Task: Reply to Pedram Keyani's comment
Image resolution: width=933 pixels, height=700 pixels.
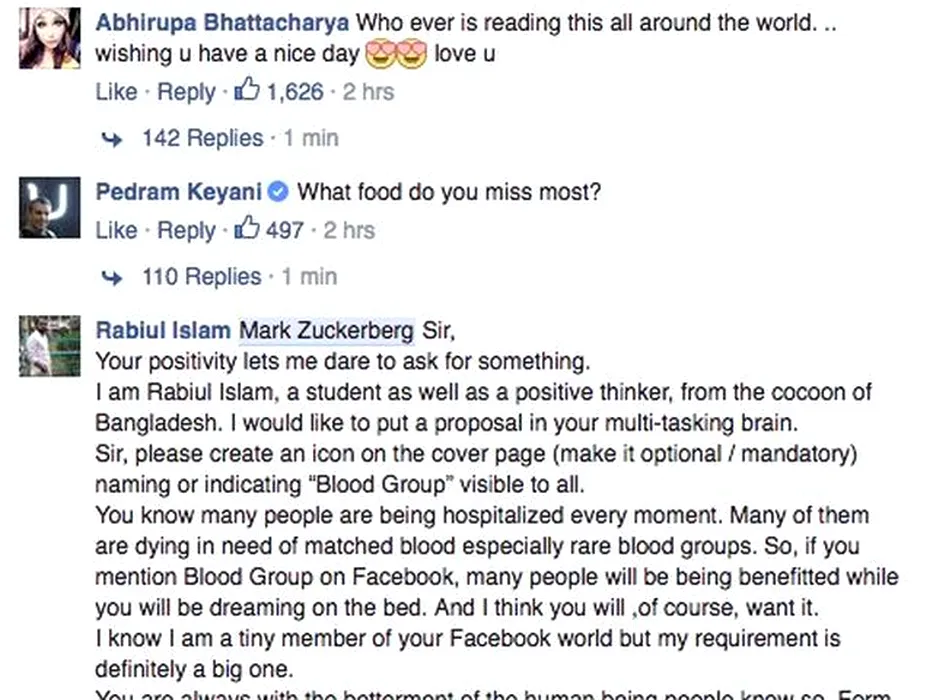Action: (x=186, y=230)
